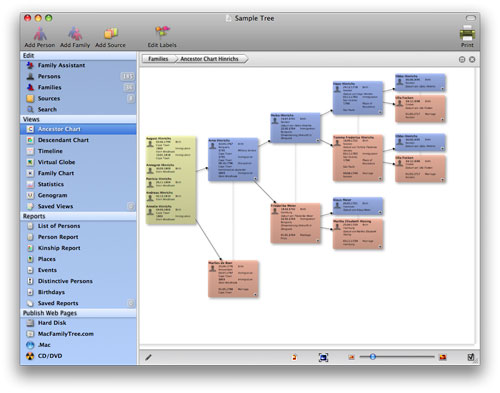Select the Arne Hinrichs chart node

tap(233, 159)
